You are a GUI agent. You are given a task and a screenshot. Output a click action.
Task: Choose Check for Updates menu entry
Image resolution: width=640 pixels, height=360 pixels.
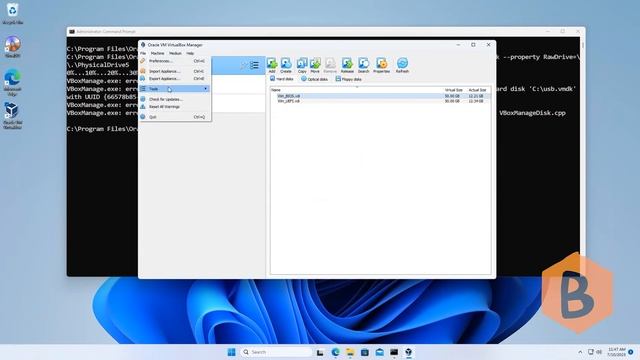175,99
